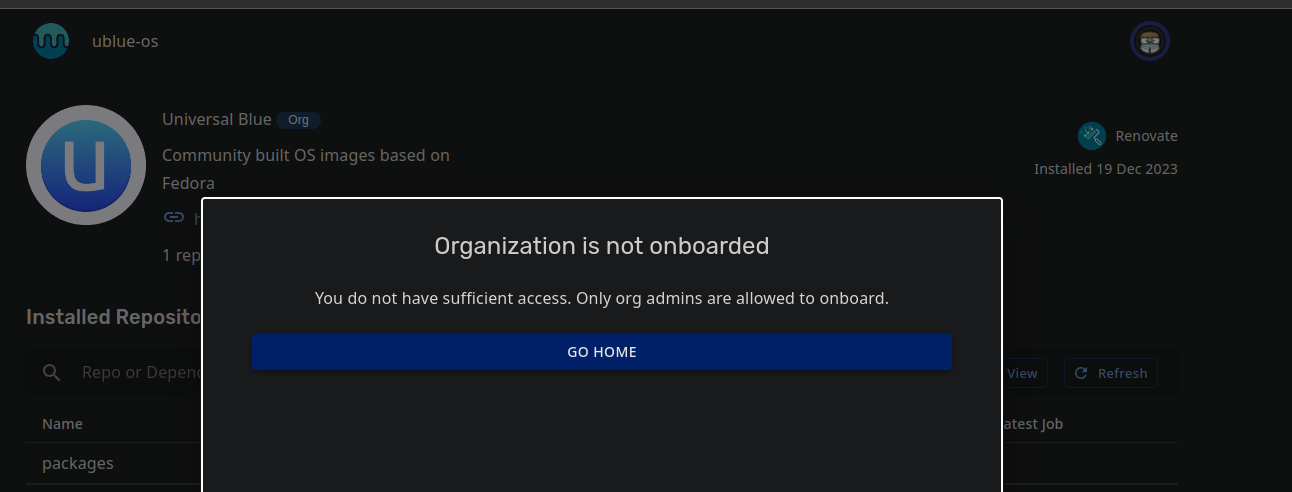Viewport: 1292px width, 492px height.
Task: Click the Installed Repositories heading
Action: point(113,317)
